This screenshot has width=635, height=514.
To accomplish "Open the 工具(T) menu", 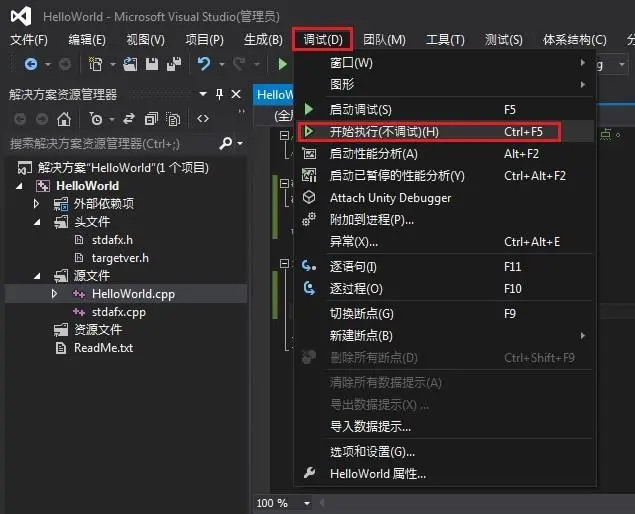I will [445, 40].
